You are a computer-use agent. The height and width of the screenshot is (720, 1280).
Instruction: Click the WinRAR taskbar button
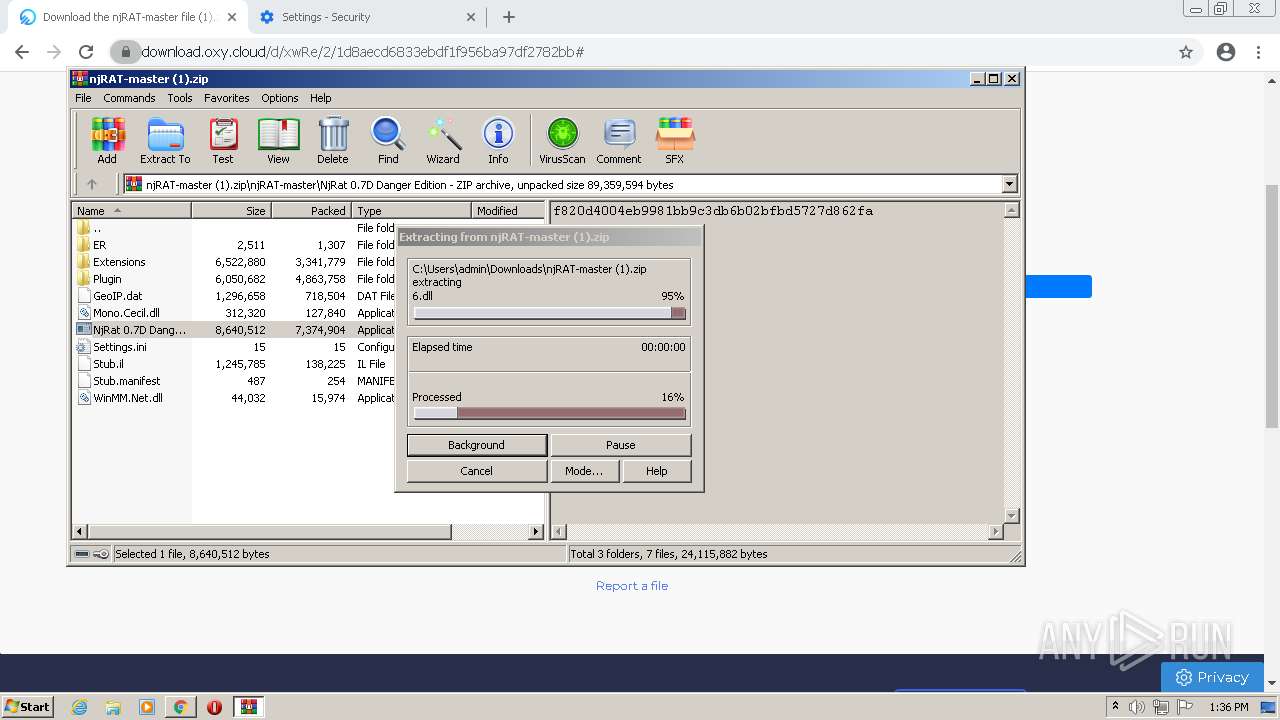[249, 707]
